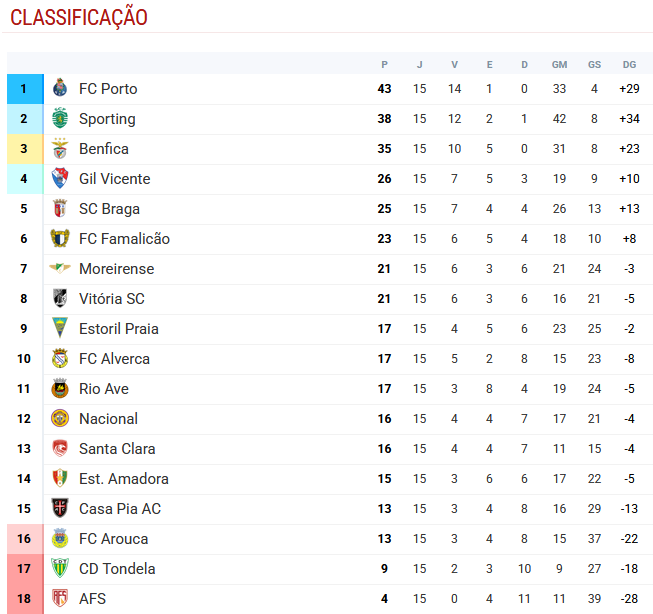The width and height of the screenshot is (653, 614).
Task: Sort table by the P points column
Action: [384, 64]
